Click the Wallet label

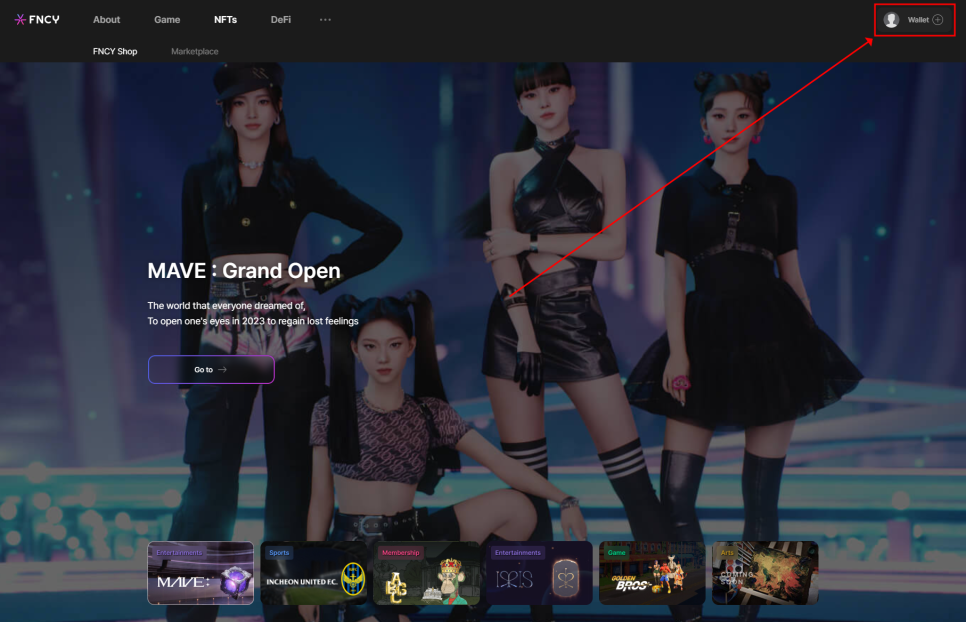tap(918, 20)
